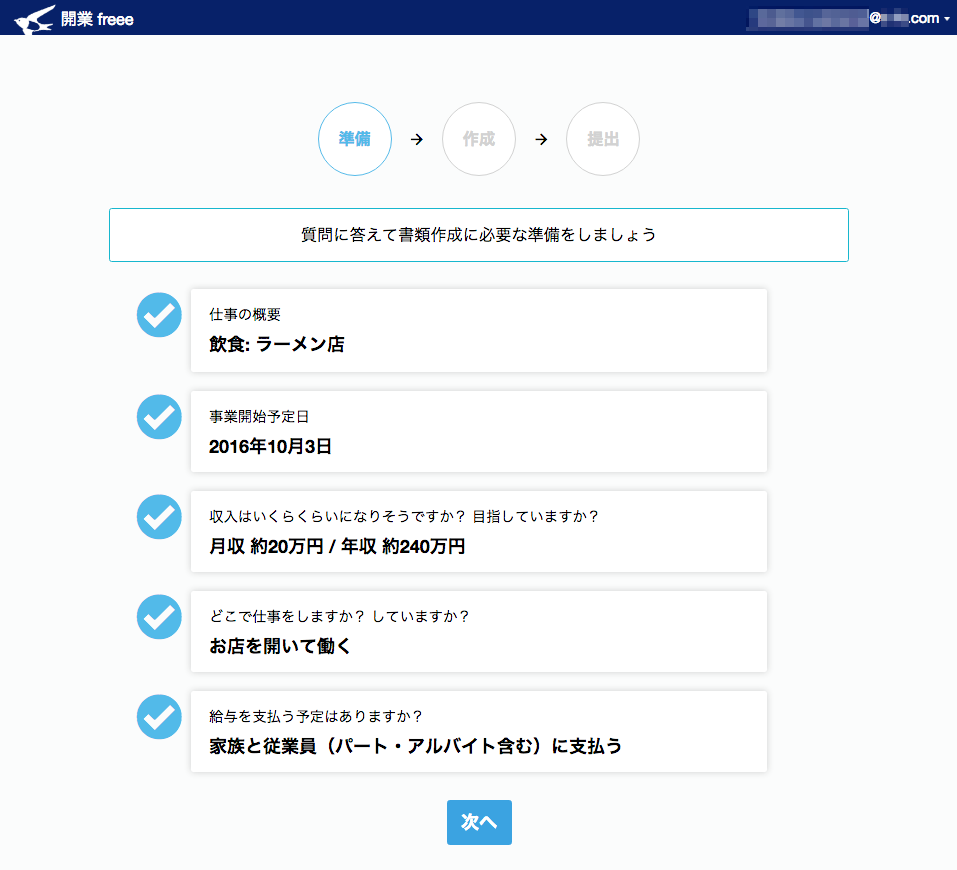Click the checkmark beside 事業開始予定日
Viewport: 957px width, 870px height.
coord(158,416)
